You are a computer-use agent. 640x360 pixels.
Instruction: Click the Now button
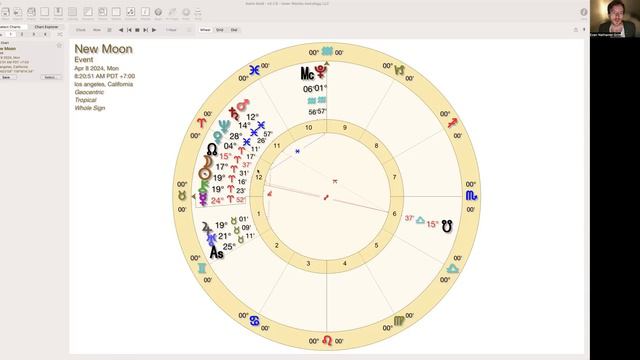coord(97,30)
